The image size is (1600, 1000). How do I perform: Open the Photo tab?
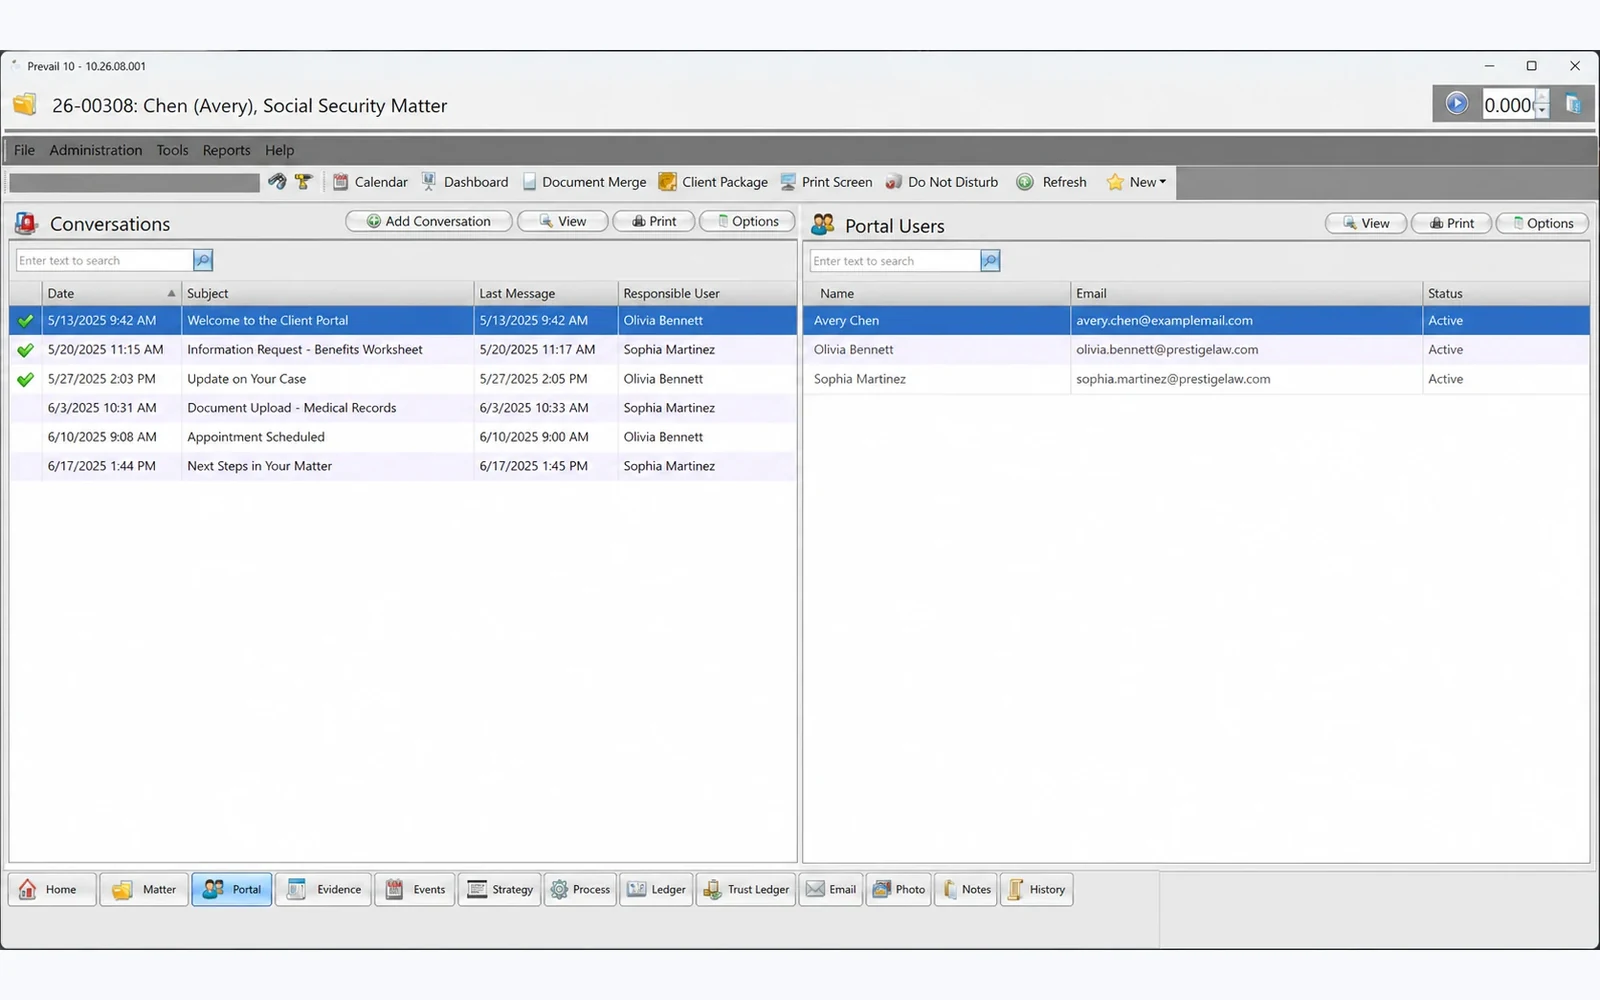(x=899, y=889)
